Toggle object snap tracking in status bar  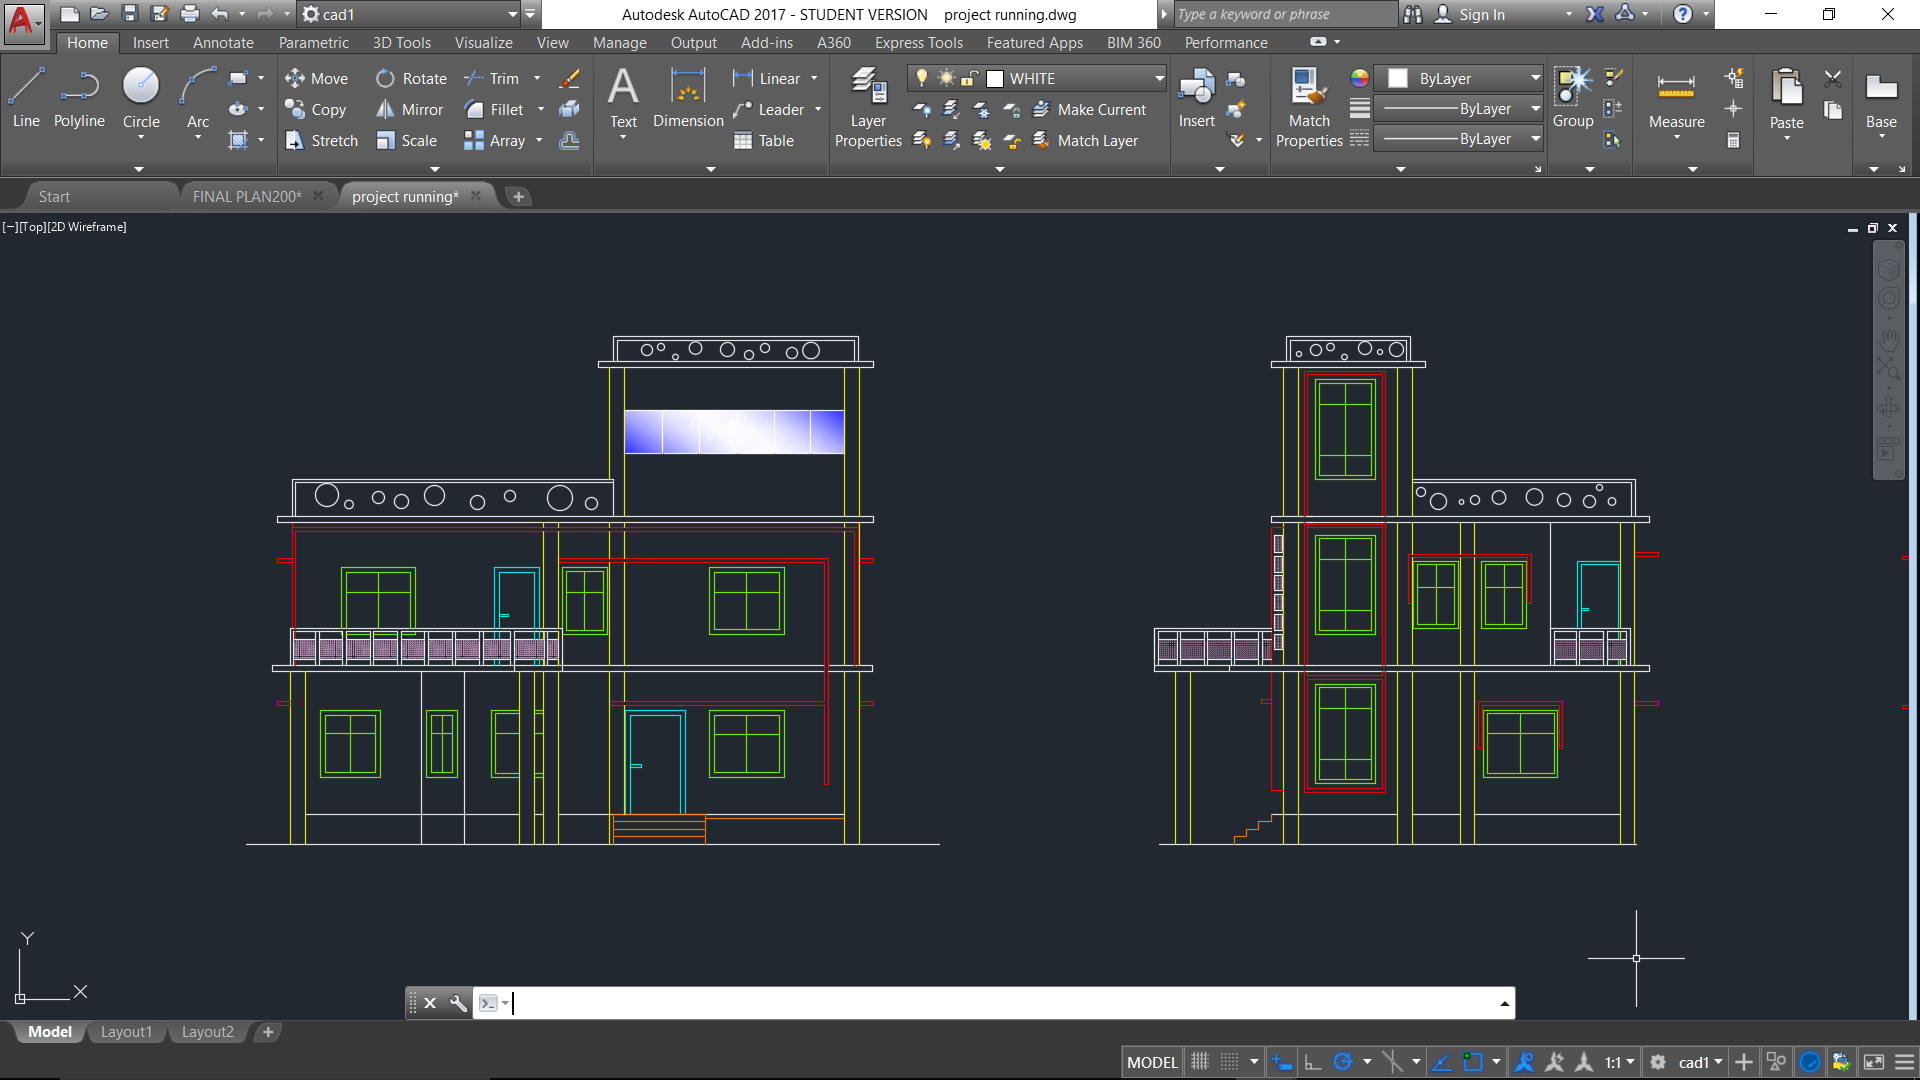(1442, 1062)
